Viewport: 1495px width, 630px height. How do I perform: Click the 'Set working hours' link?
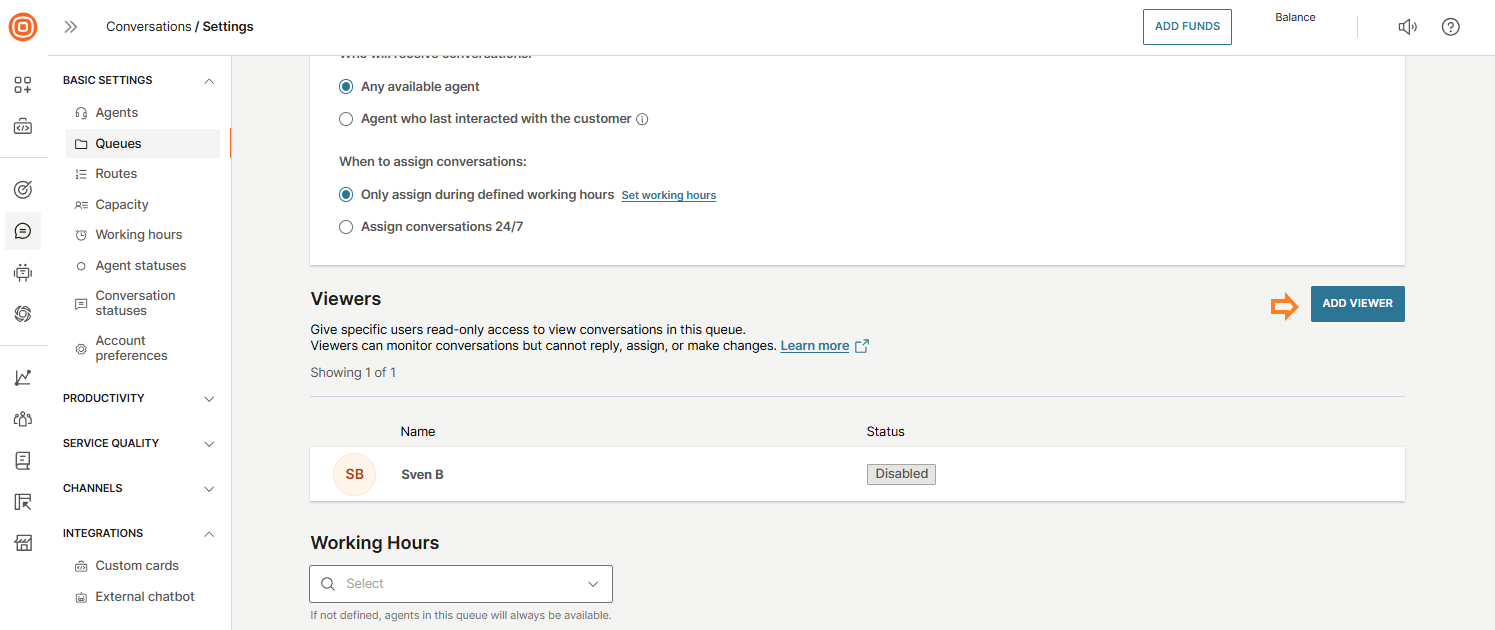pos(668,196)
